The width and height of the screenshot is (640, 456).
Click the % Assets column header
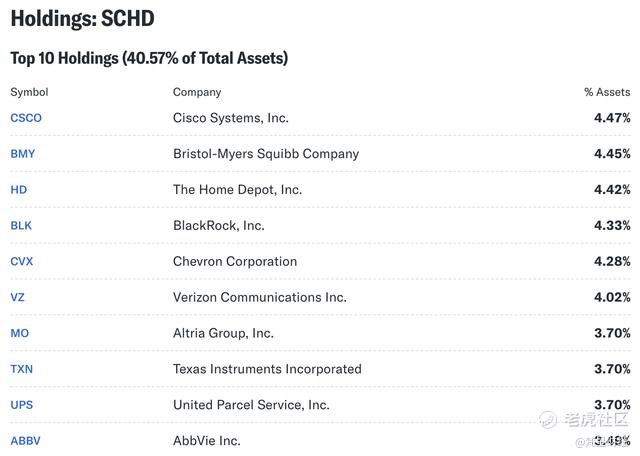[607, 92]
